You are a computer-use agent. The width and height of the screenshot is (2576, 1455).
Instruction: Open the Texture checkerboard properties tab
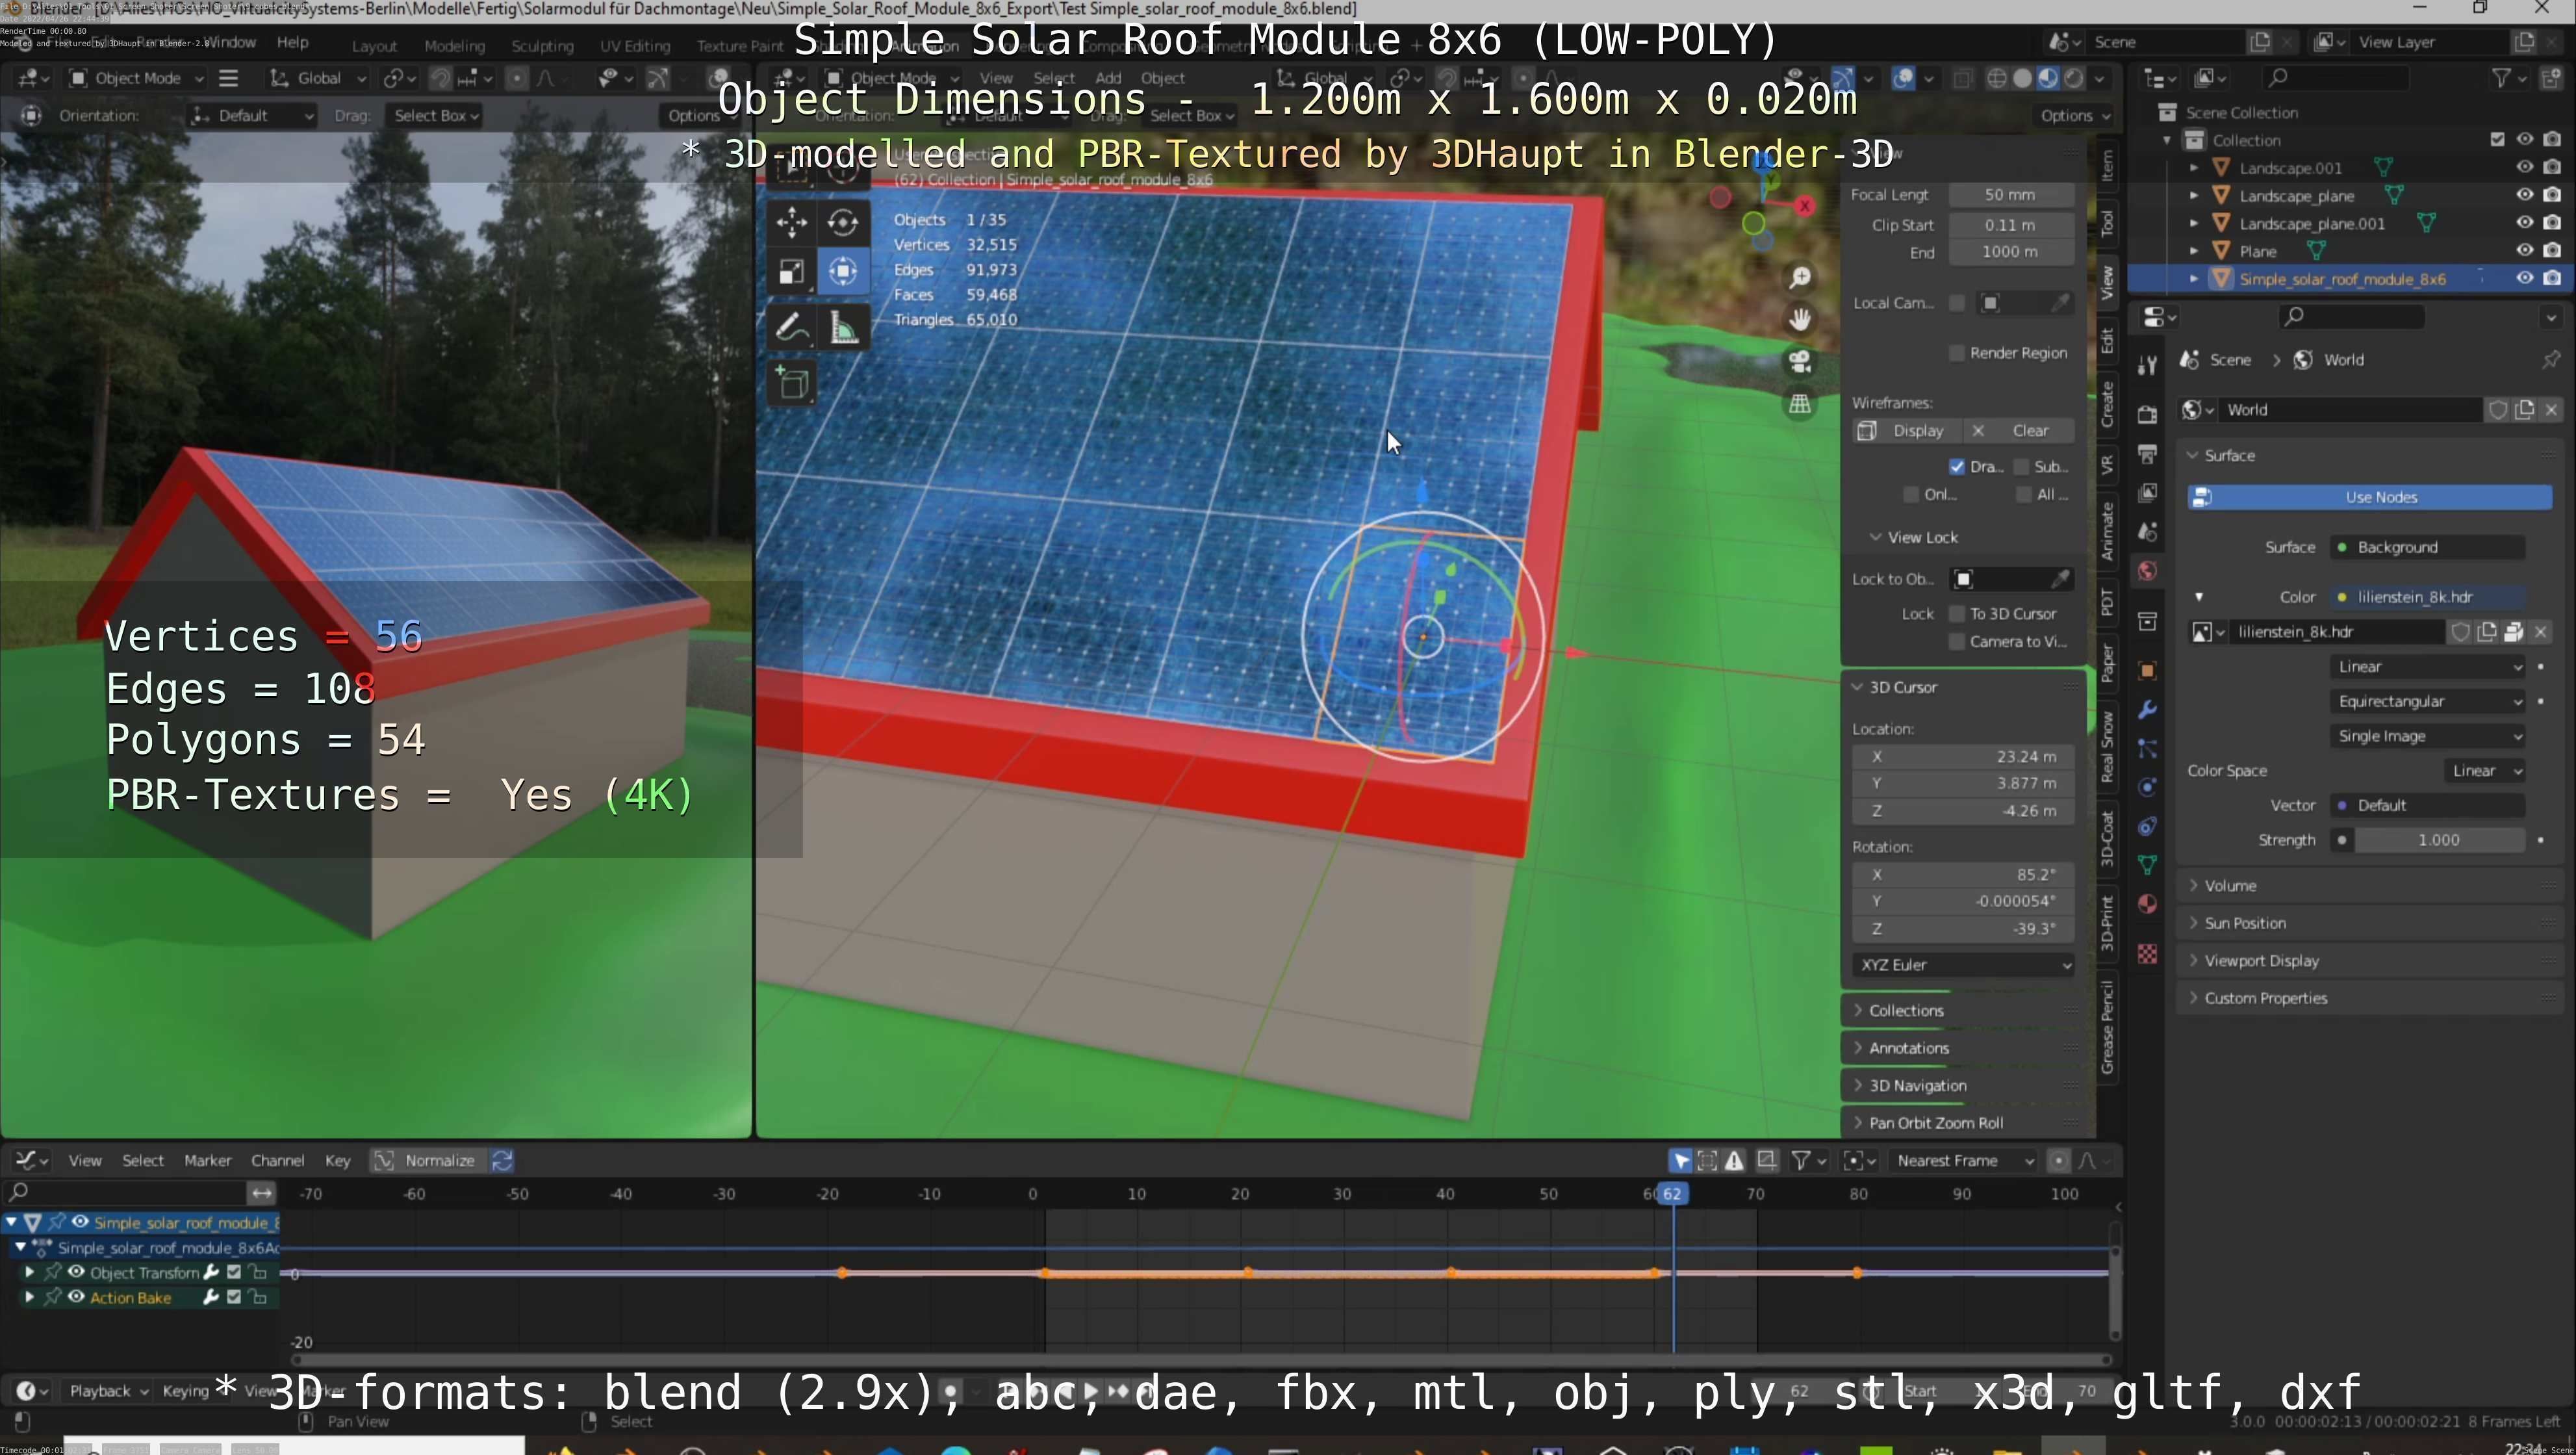(x=2147, y=953)
